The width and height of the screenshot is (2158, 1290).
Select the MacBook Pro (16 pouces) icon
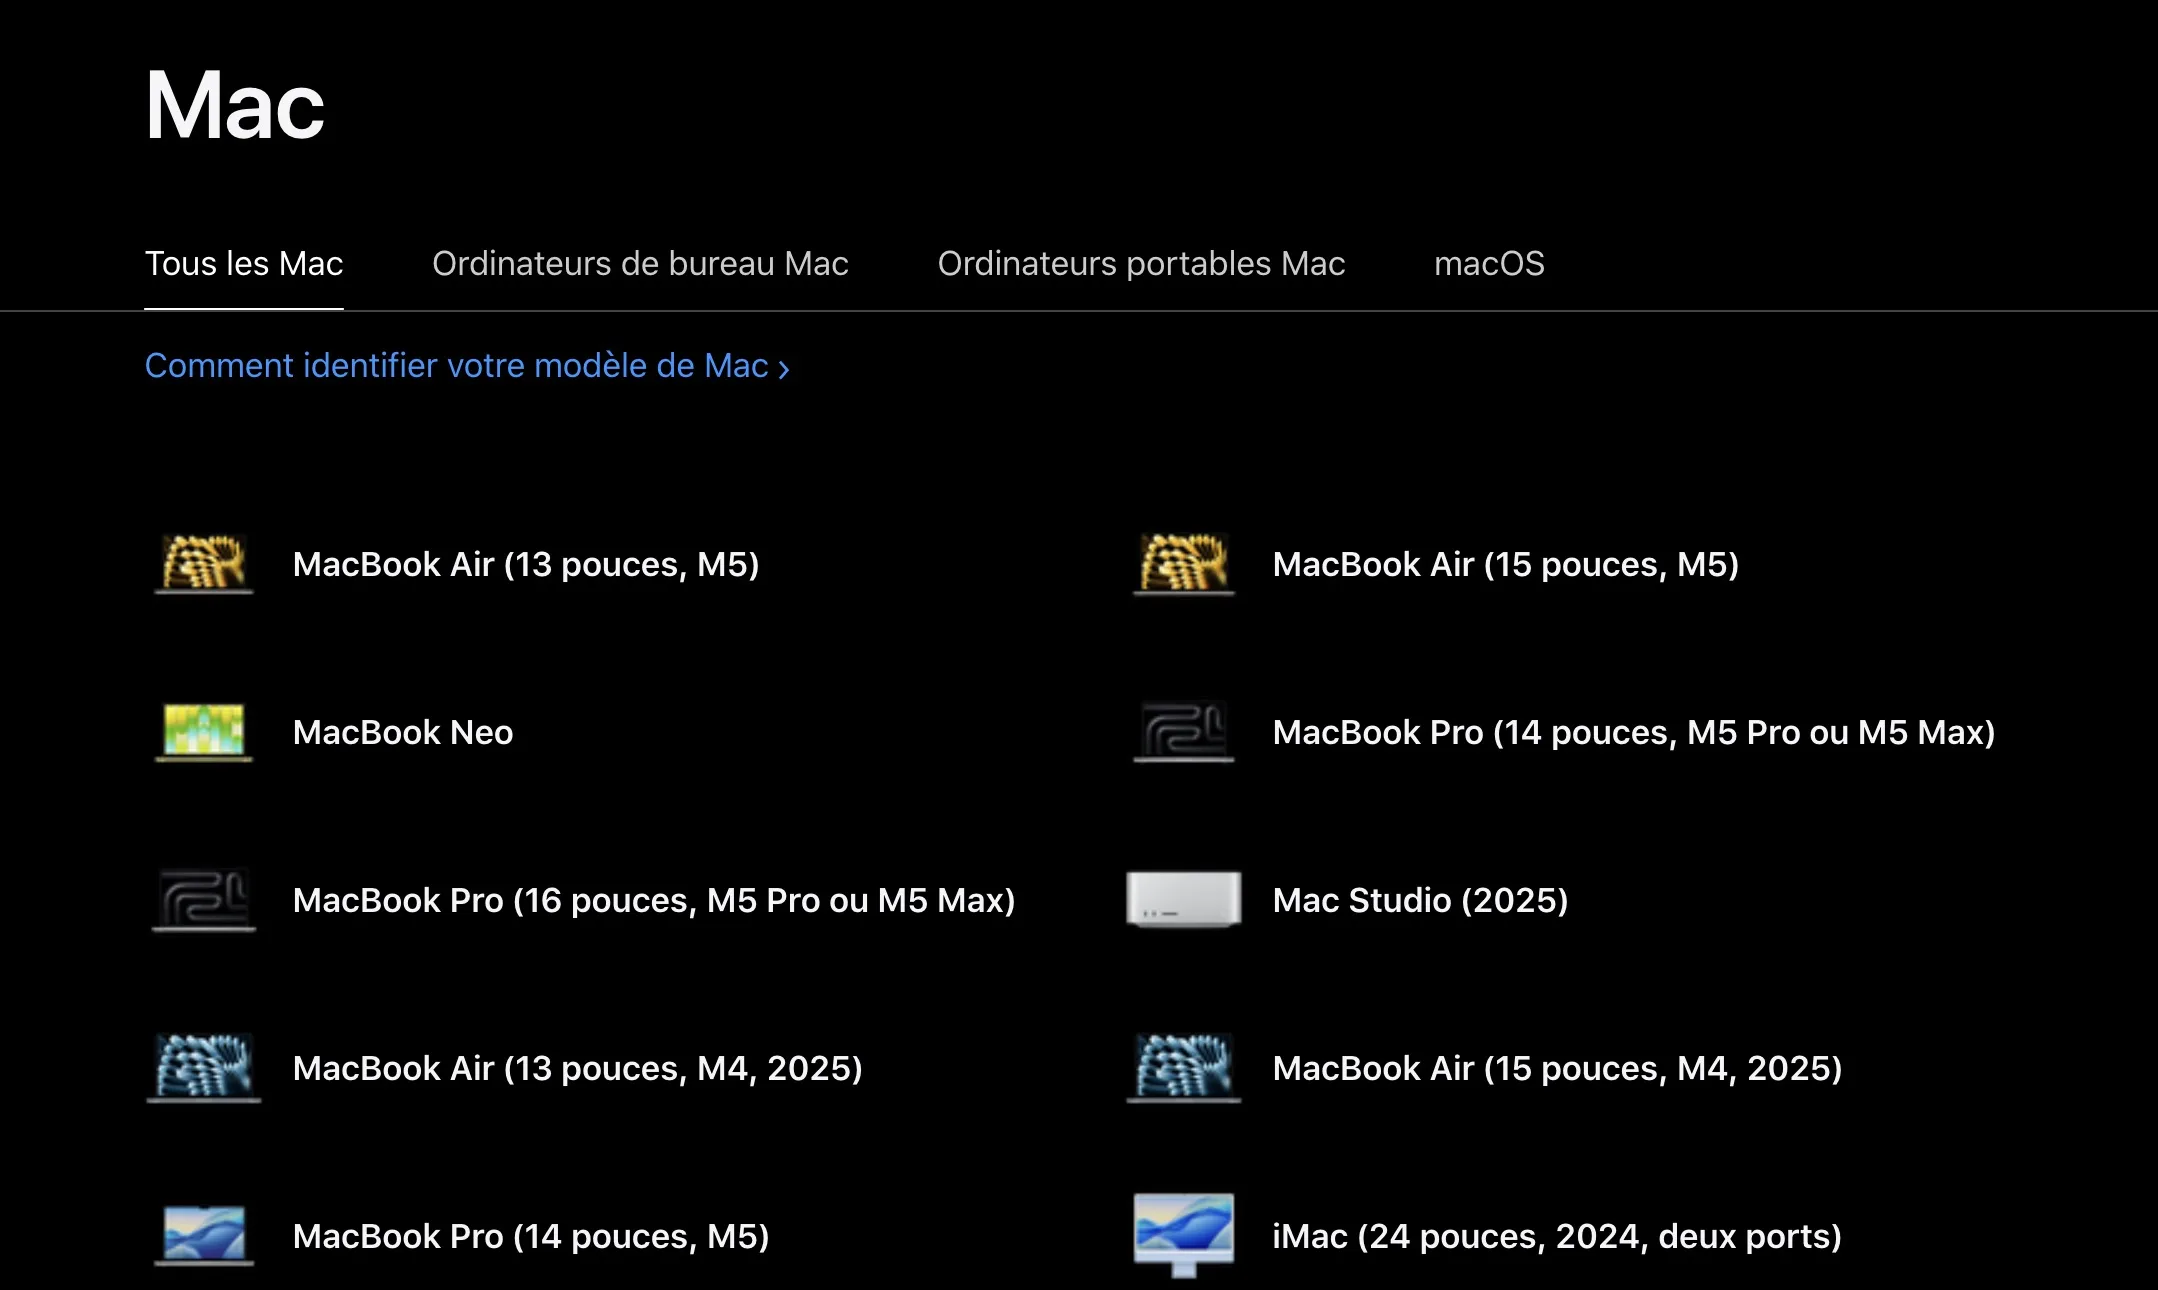202,900
